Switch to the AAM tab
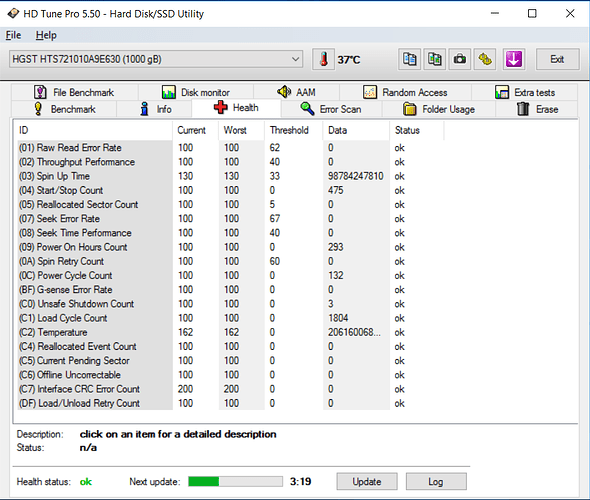This screenshot has height=500, width=590. (x=297, y=92)
